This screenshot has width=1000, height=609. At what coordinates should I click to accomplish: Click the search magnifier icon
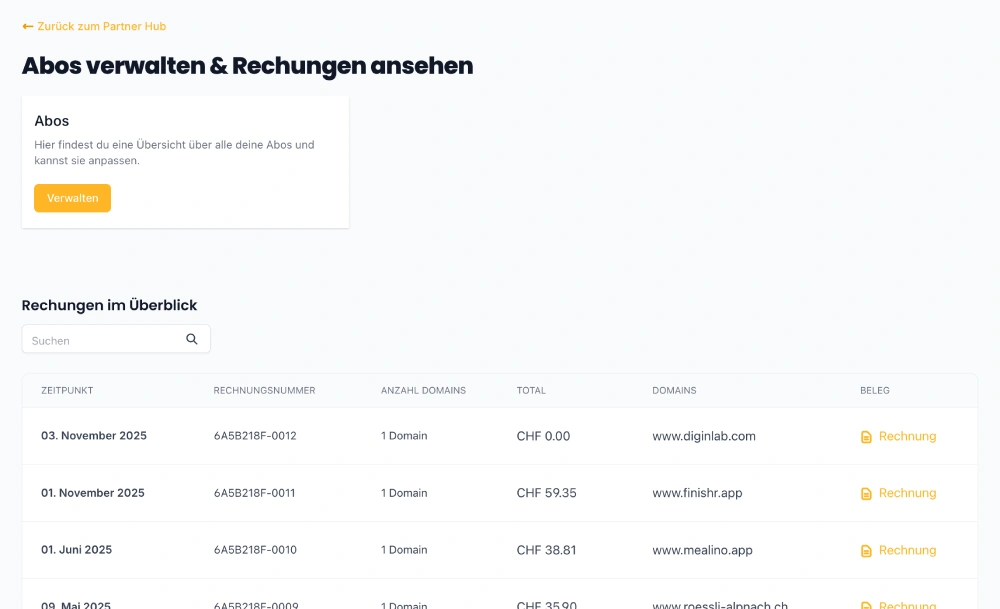click(x=192, y=339)
